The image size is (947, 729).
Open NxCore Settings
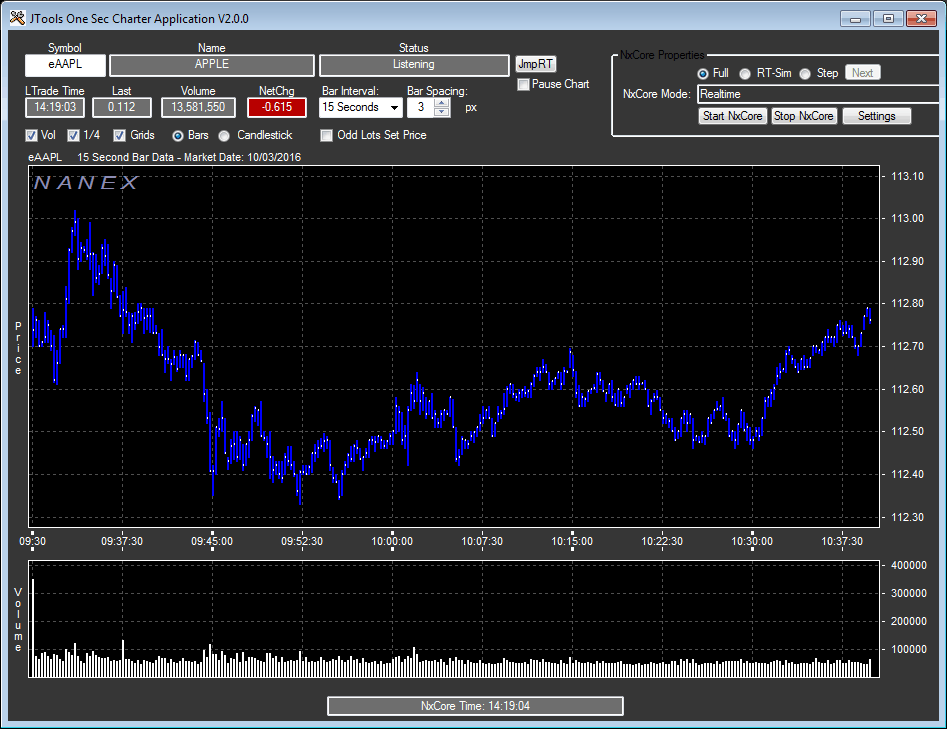click(x=876, y=116)
